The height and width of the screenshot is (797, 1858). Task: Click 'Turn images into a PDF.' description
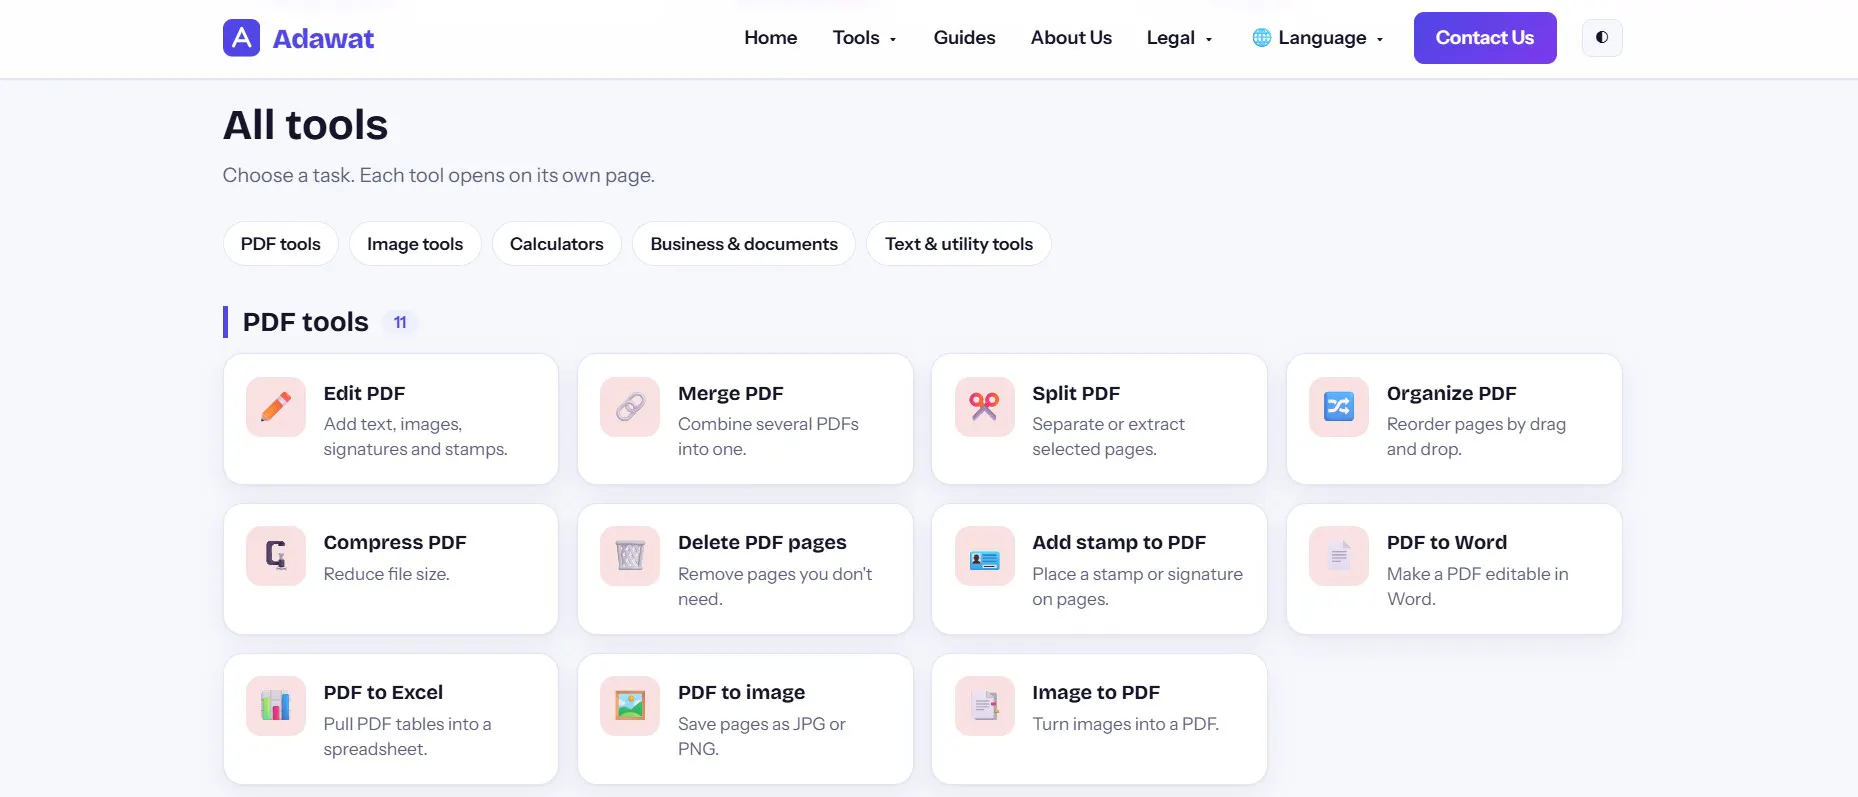(x=1125, y=724)
